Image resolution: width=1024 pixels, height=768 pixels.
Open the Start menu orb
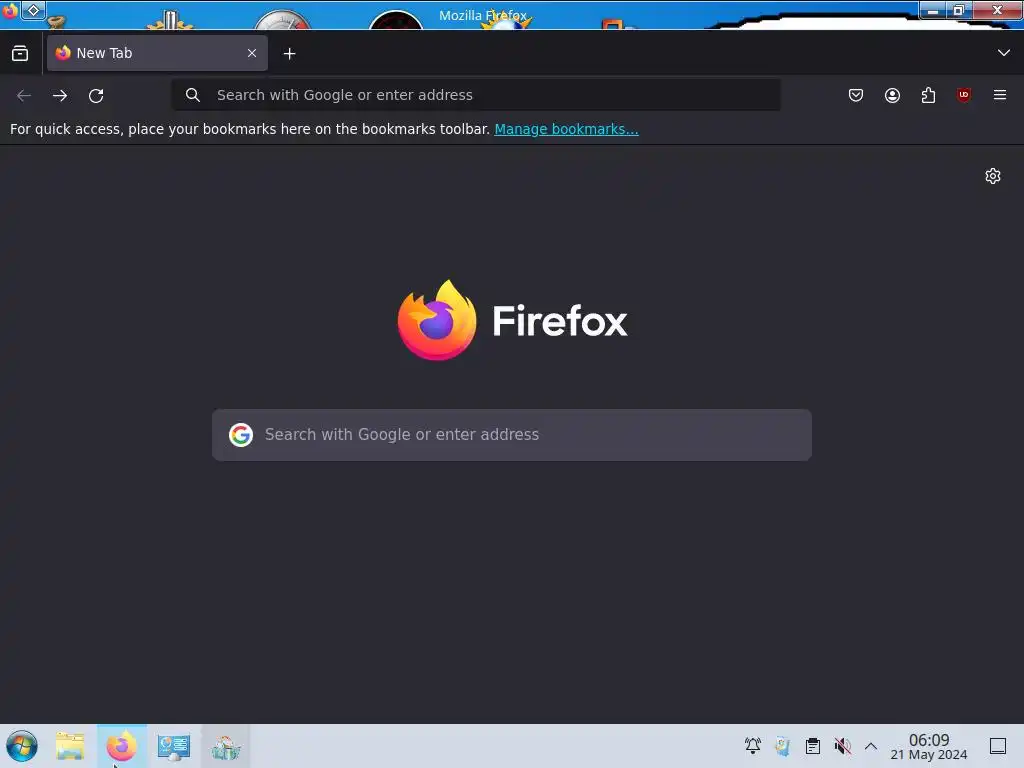click(22, 746)
